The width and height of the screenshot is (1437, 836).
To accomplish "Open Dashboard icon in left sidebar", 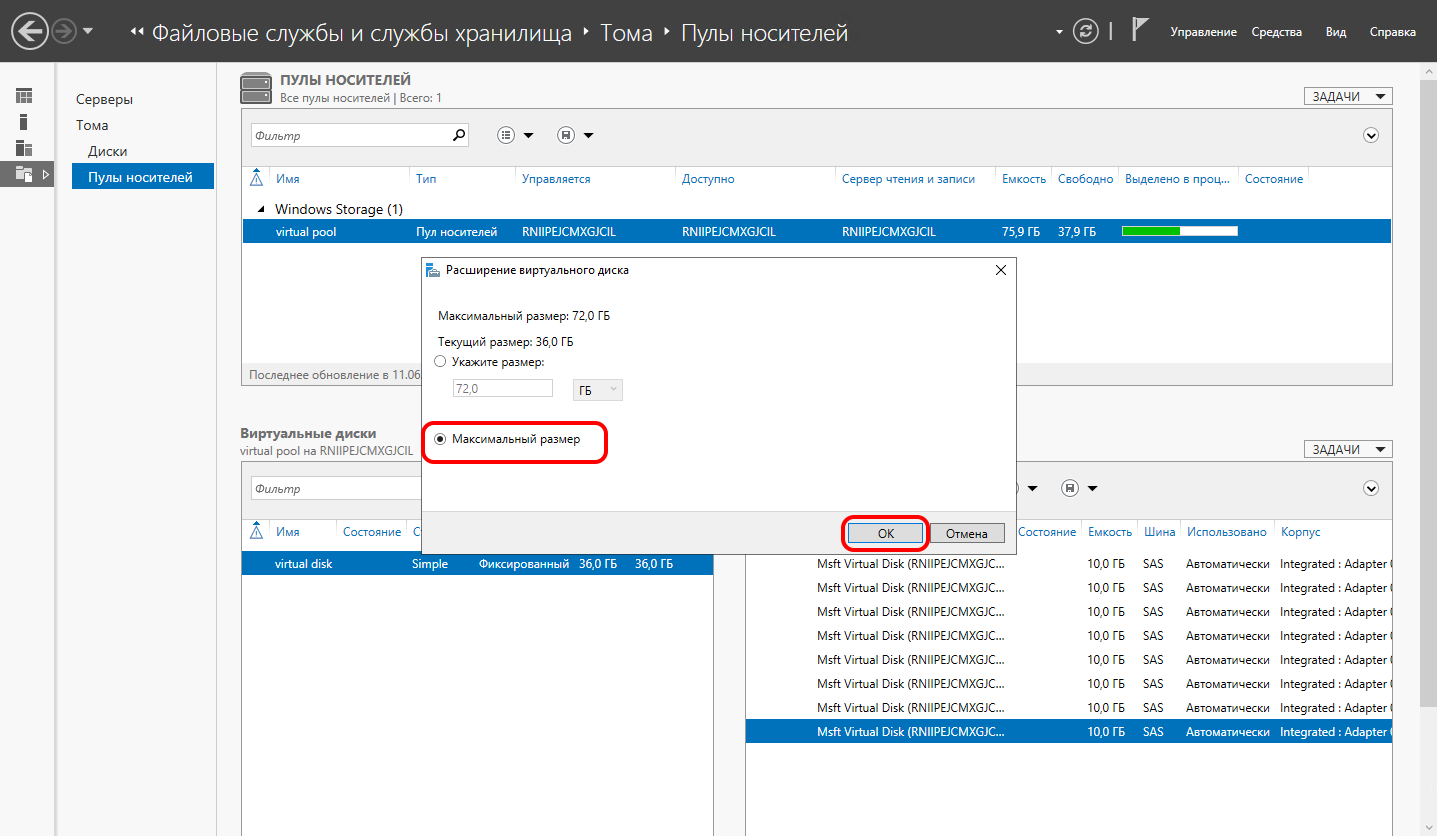I will coord(24,96).
